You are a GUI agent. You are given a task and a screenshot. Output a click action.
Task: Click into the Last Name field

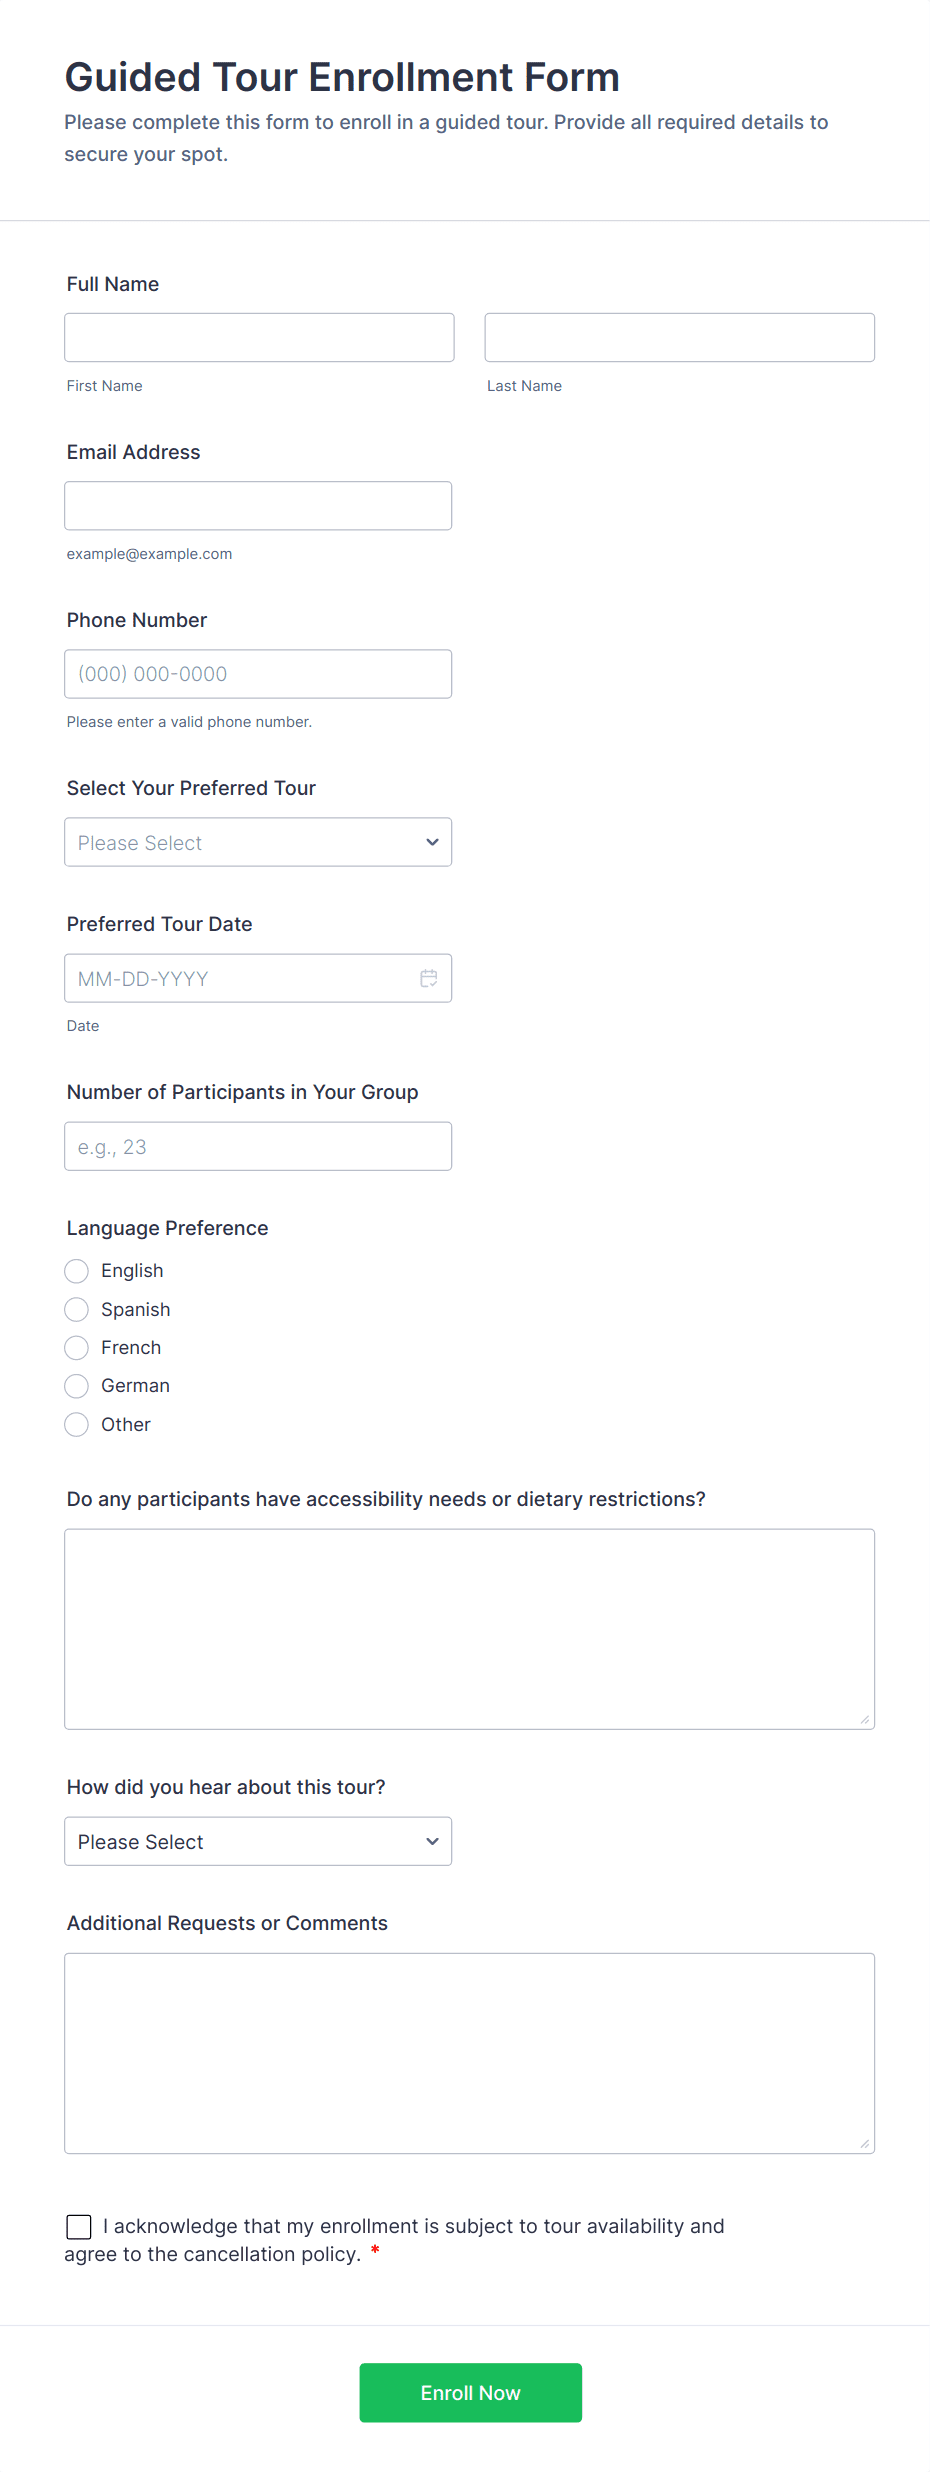pyautogui.click(x=680, y=337)
